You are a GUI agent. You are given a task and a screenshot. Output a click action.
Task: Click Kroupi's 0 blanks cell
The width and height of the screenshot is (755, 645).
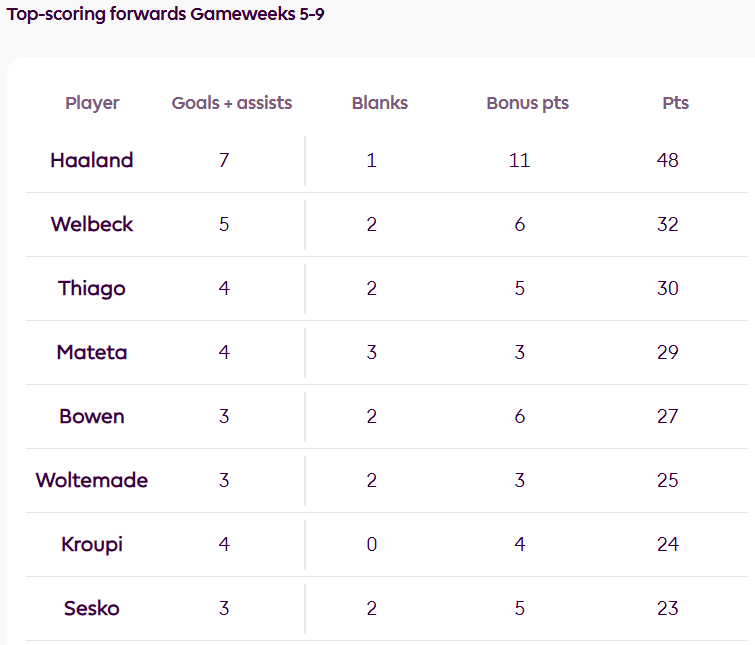click(372, 544)
